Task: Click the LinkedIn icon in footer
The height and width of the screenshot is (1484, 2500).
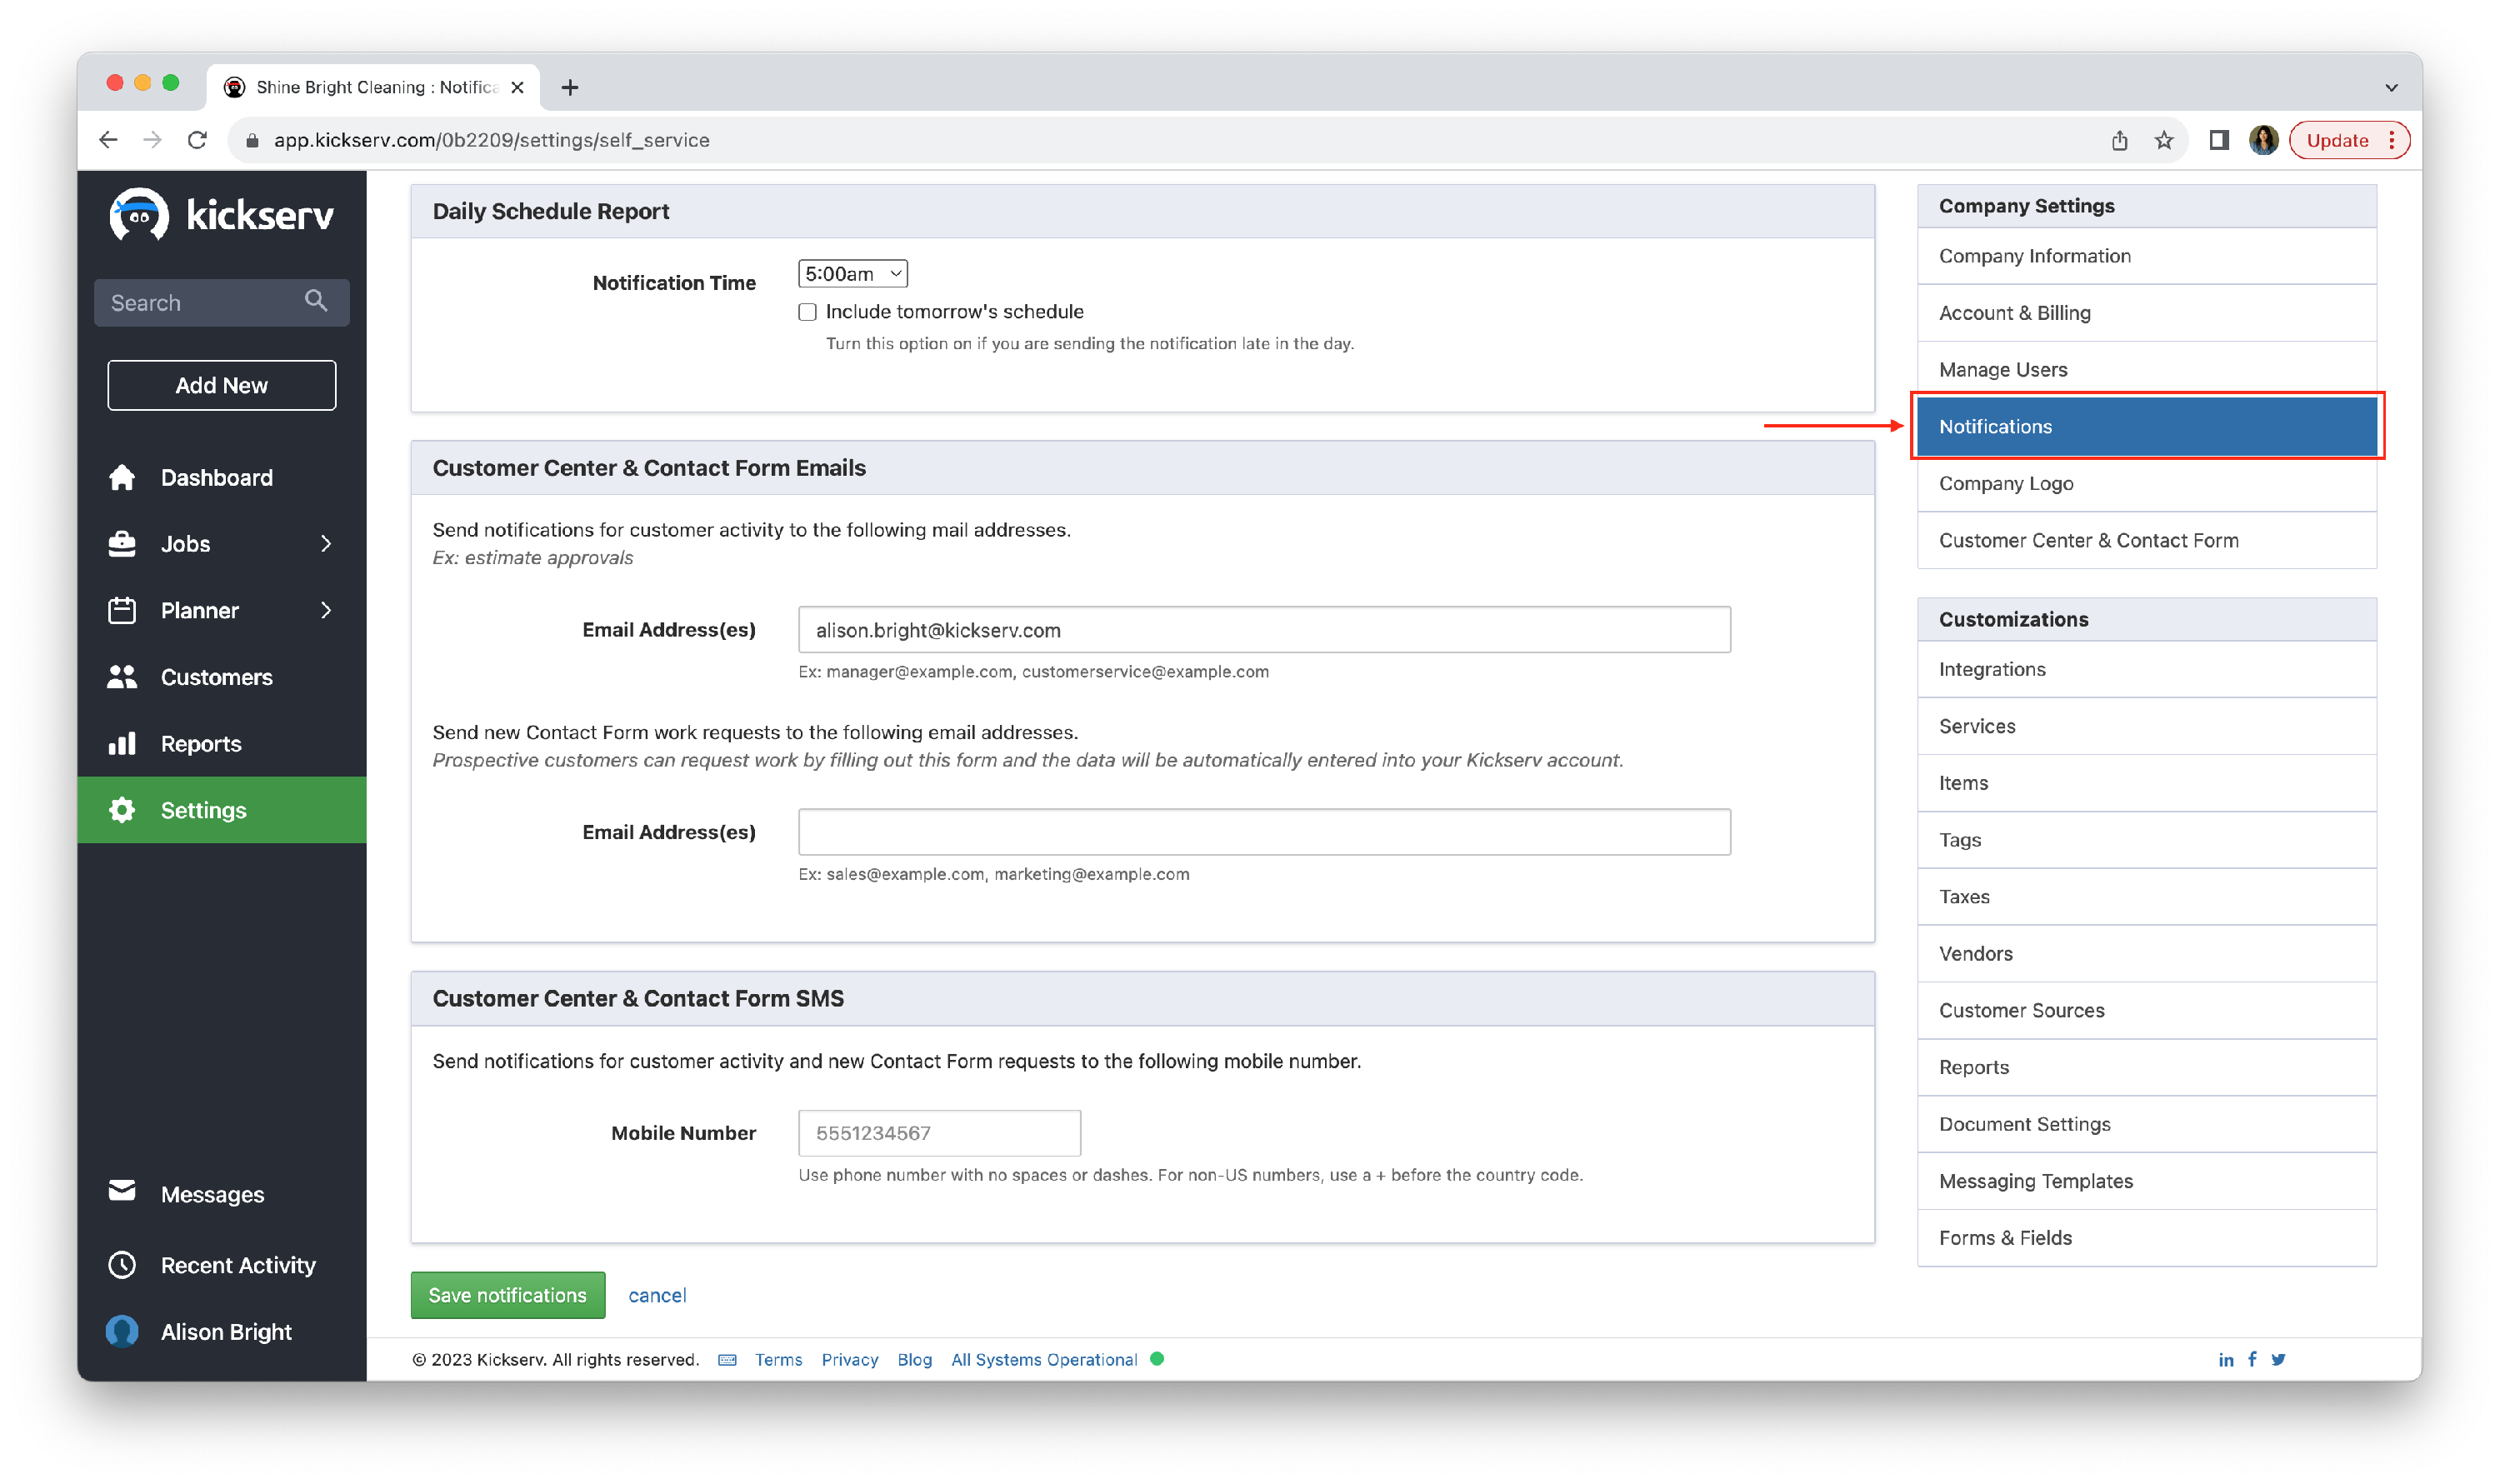Action: [x=2226, y=1360]
